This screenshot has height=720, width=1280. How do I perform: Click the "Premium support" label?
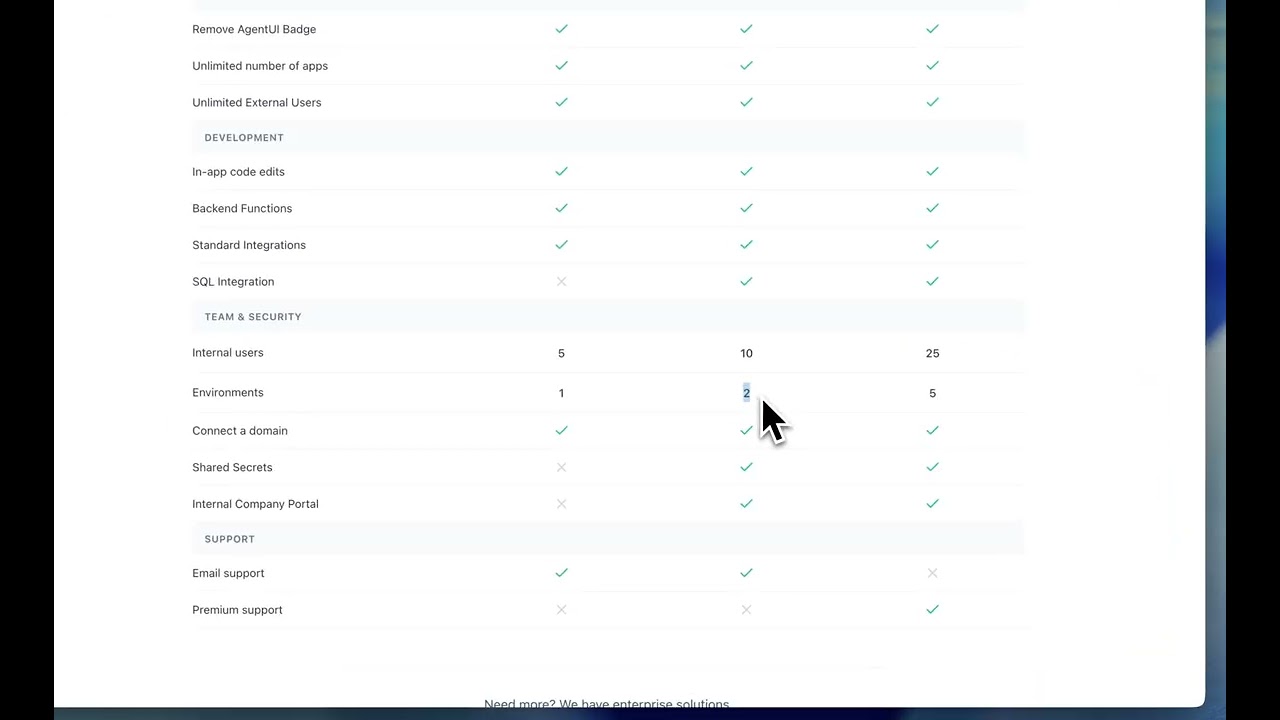(x=237, y=610)
